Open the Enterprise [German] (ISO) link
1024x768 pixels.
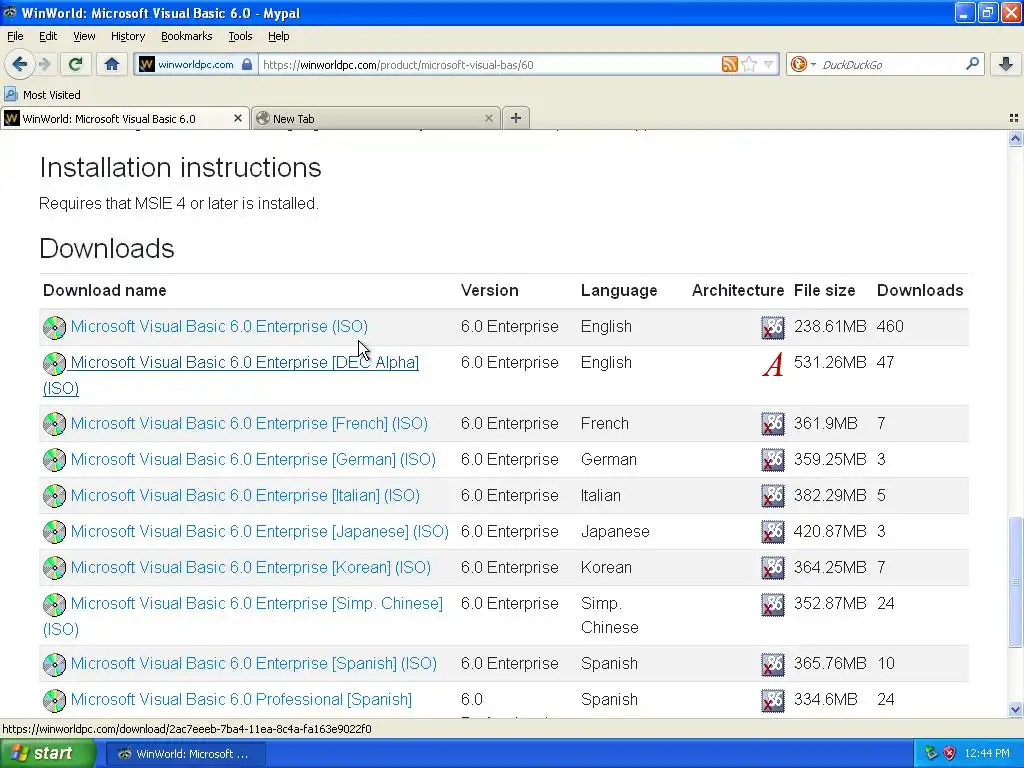(253, 459)
